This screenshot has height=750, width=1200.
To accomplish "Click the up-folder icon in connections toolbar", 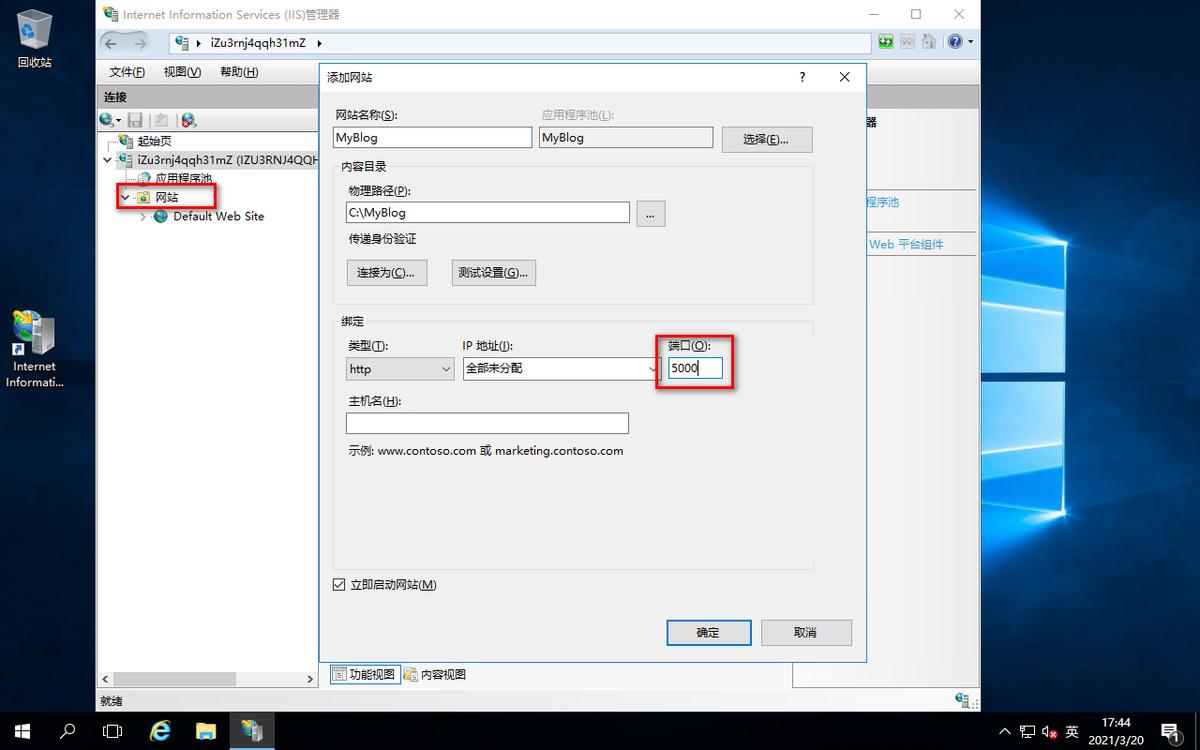I will tap(160, 120).
